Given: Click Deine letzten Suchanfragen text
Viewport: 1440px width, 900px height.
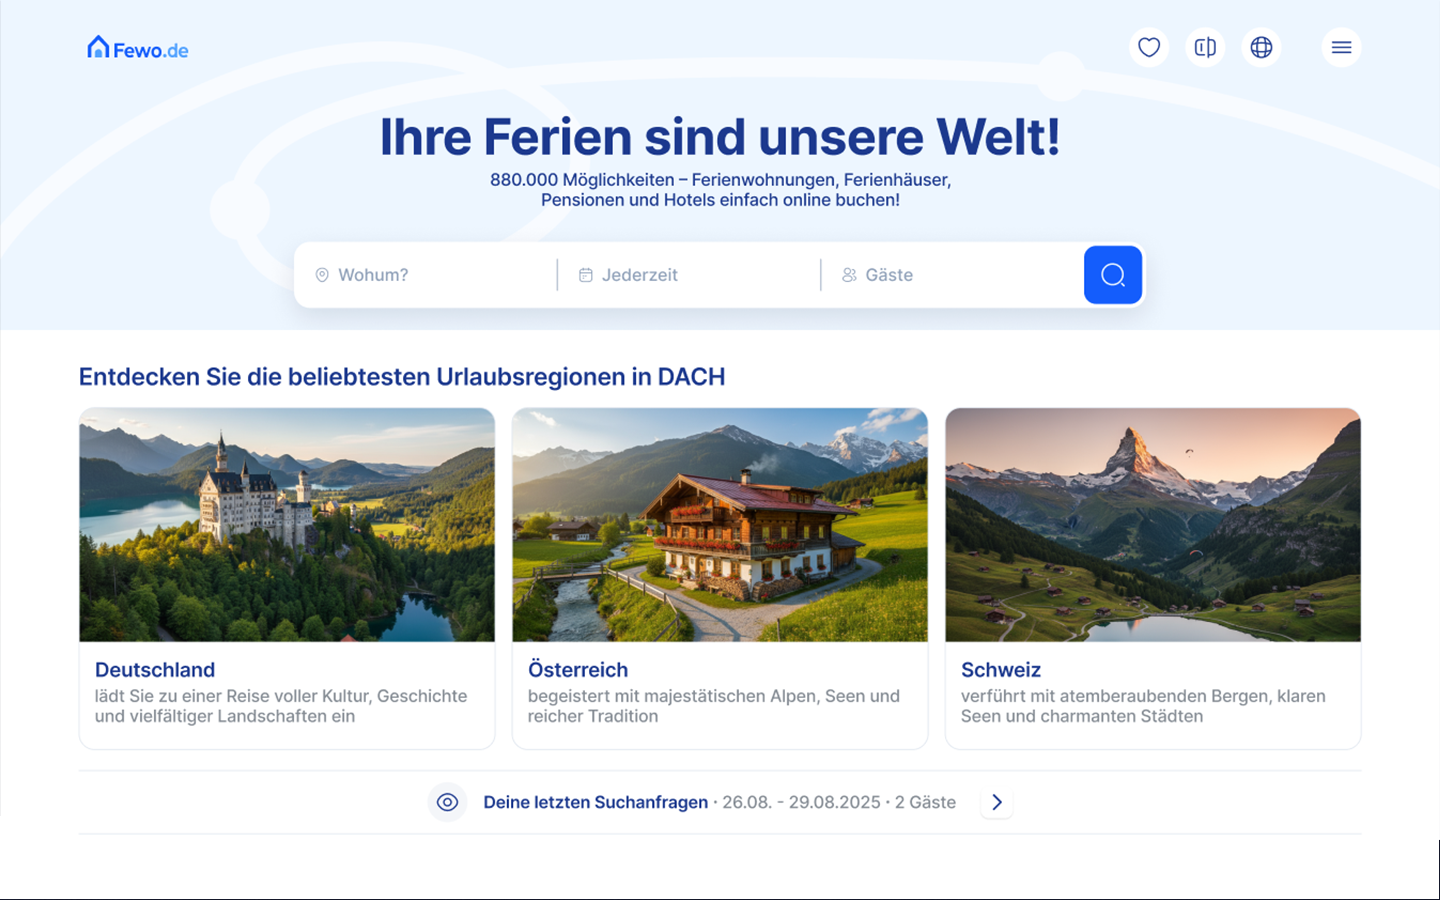Looking at the screenshot, I should 596,802.
